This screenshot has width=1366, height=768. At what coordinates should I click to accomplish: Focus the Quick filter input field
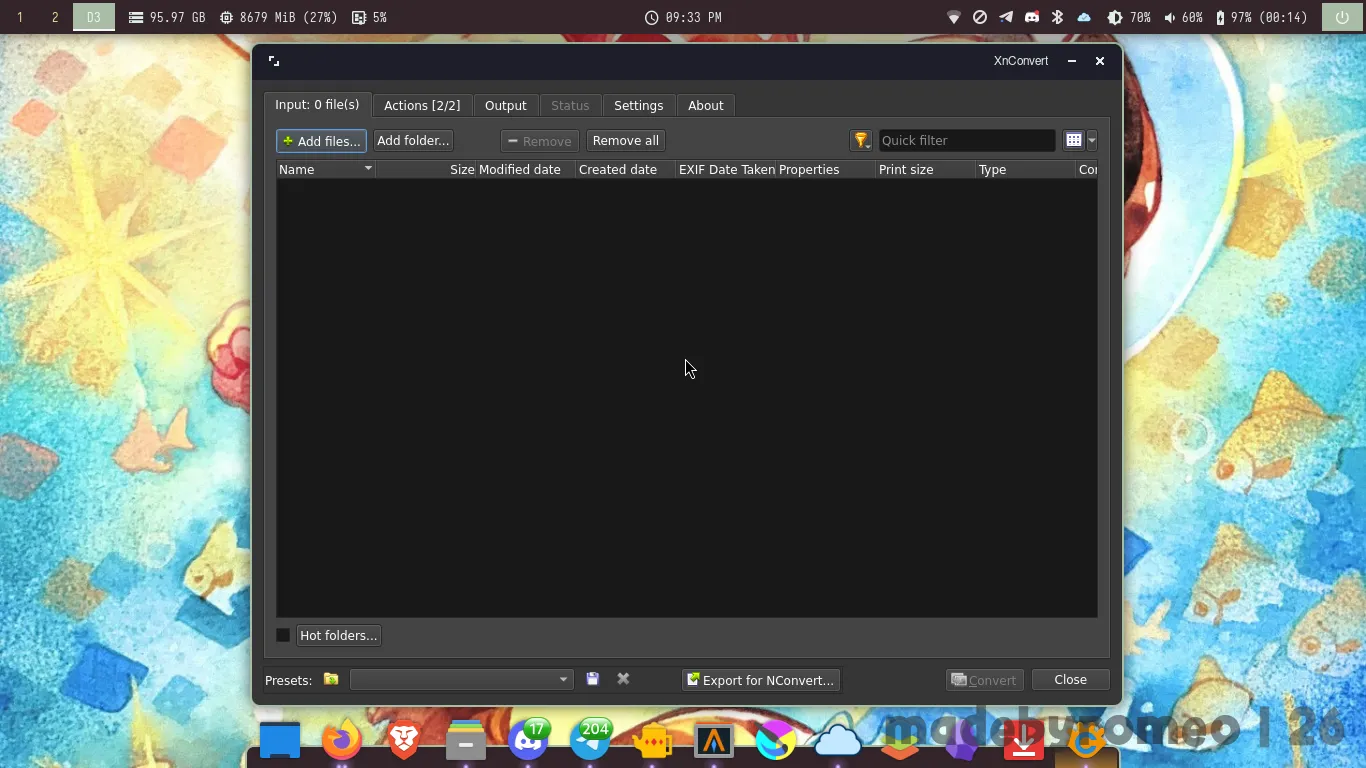point(966,141)
